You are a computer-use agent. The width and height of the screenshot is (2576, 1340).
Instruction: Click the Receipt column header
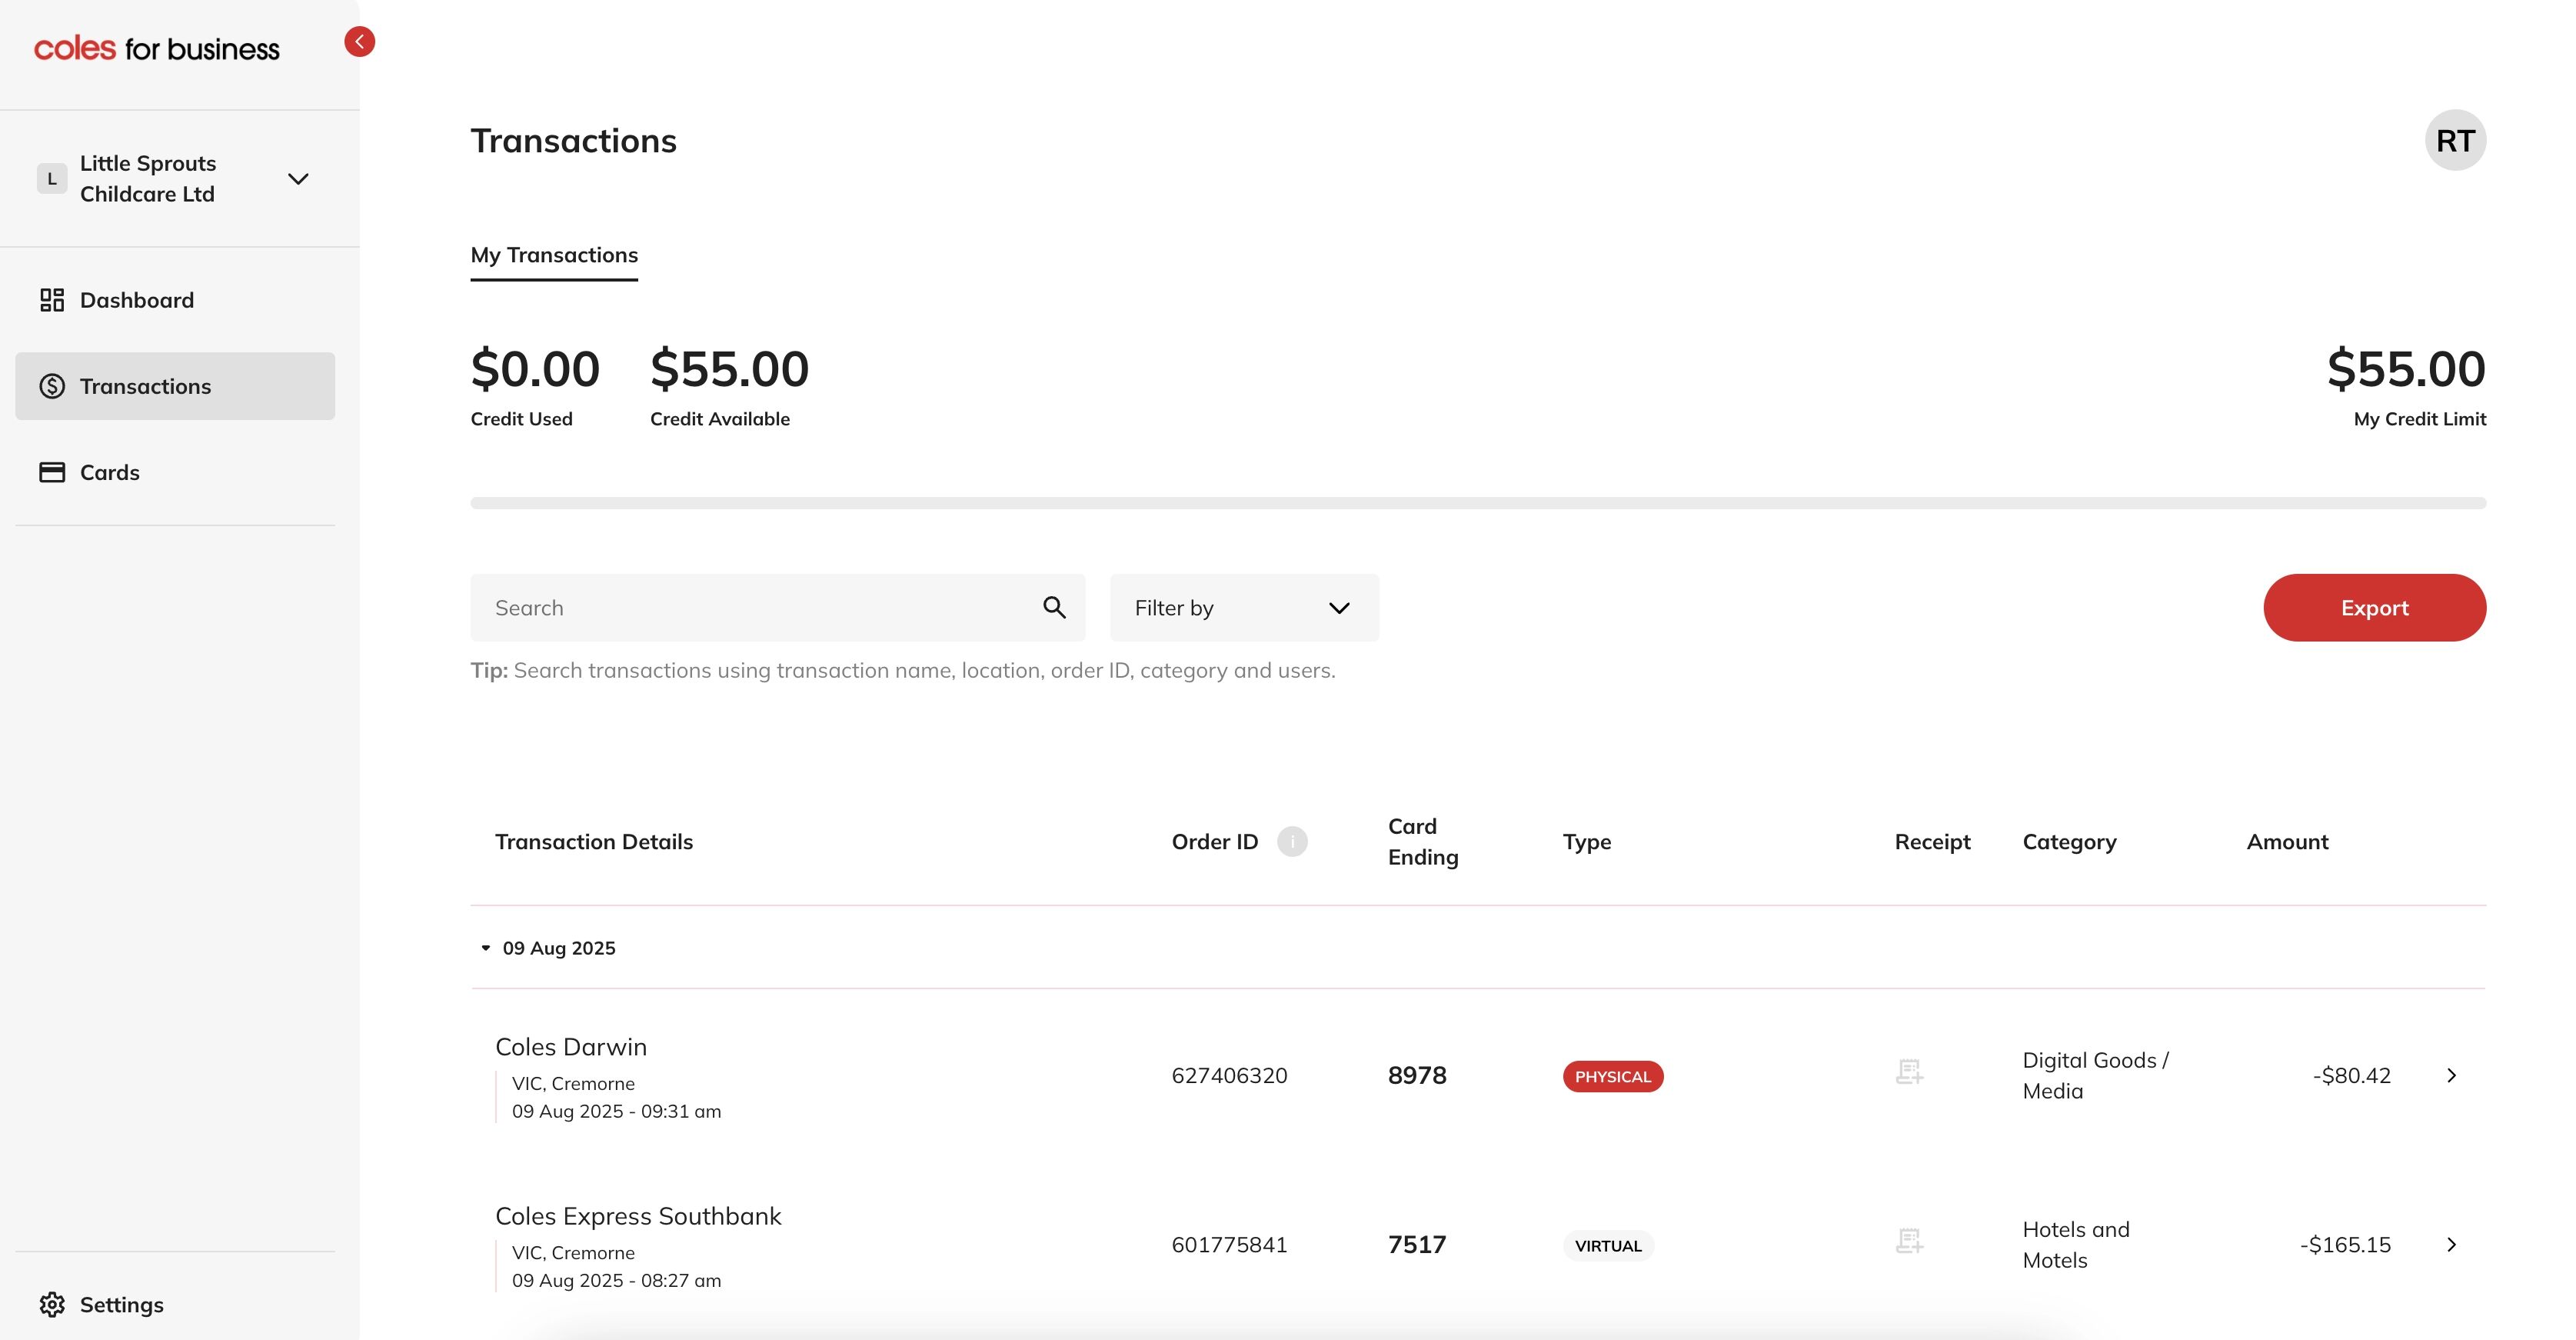1932,842
